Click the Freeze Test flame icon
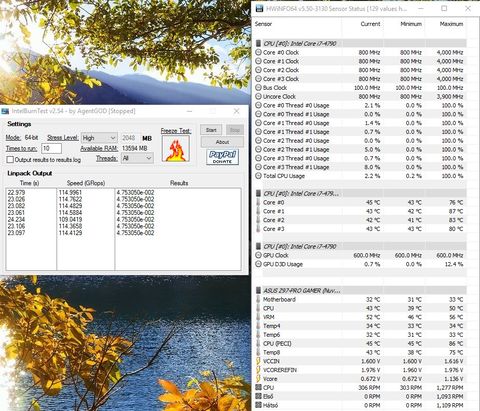This screenshot has width=480, height=411. coord(176,149)
